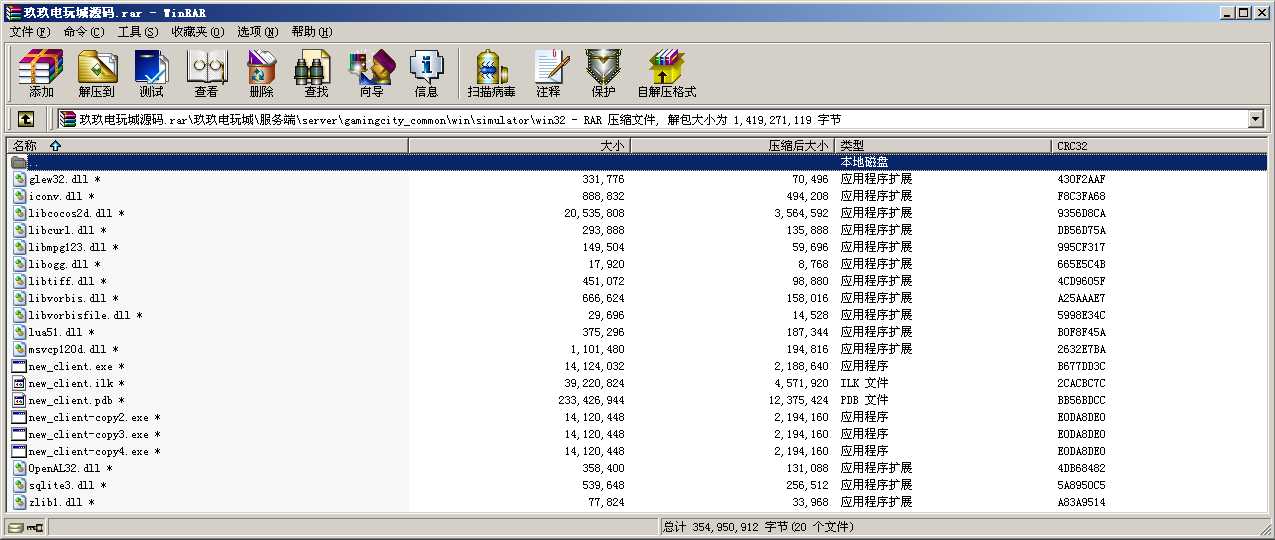Select the glew32.dll file icon
This screenshot has width=1275, height=540.
19,179
